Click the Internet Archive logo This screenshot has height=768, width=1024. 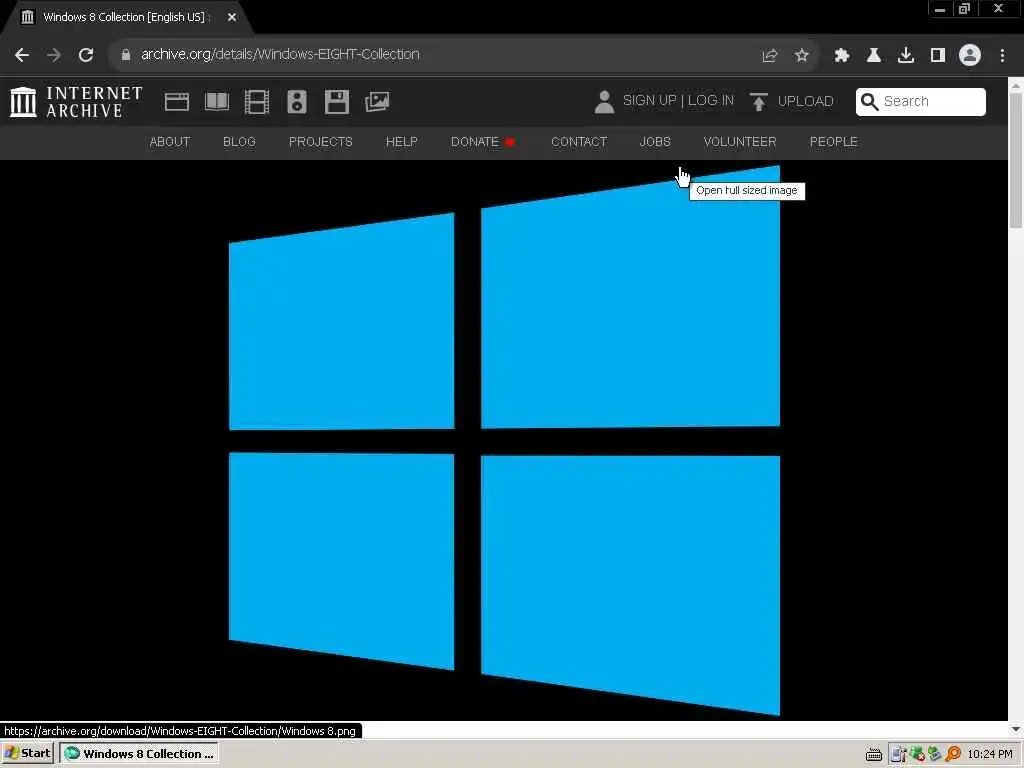pyautogui.click(x=76, y=102)
